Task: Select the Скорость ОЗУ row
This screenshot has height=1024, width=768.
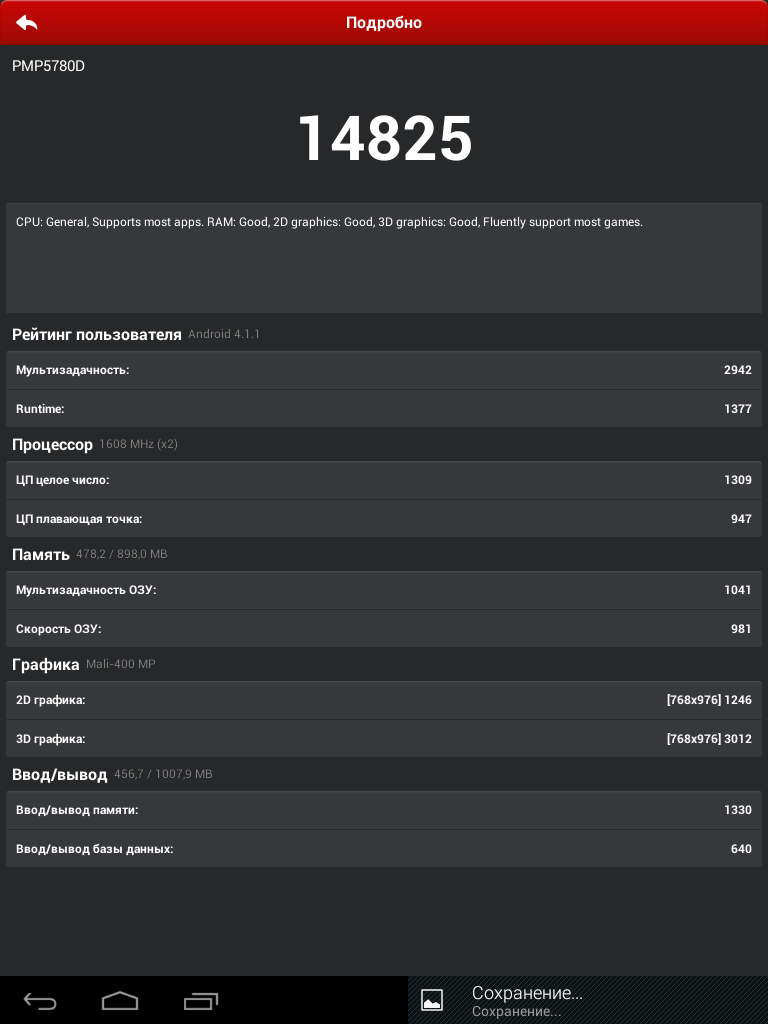Action: [x=384, y=629]
